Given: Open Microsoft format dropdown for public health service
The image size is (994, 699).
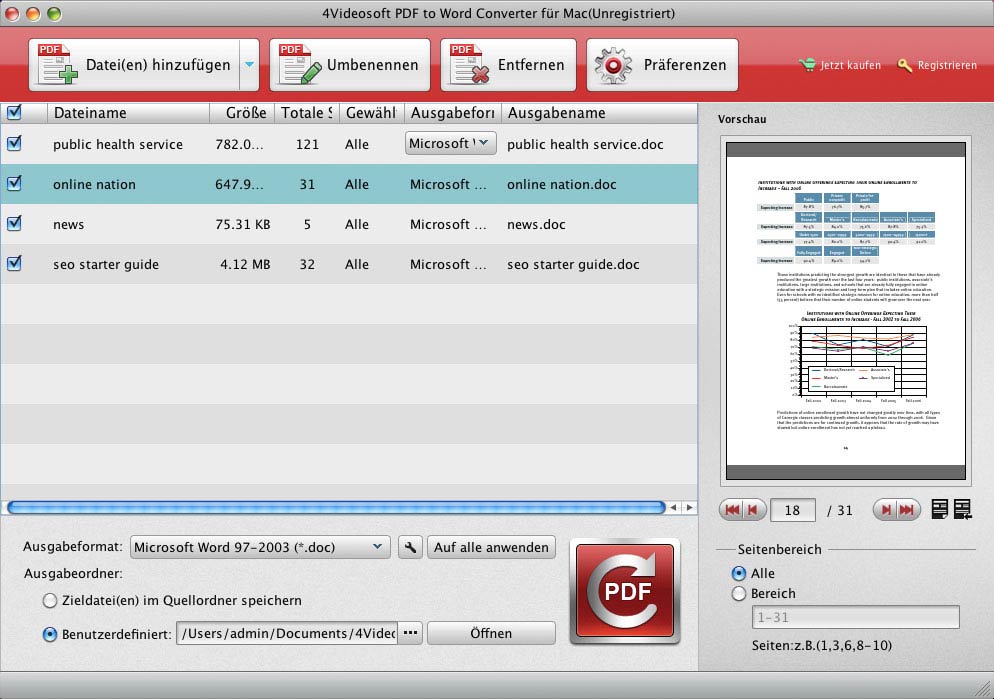Looking at the screenshot, I should coord(450,143).
